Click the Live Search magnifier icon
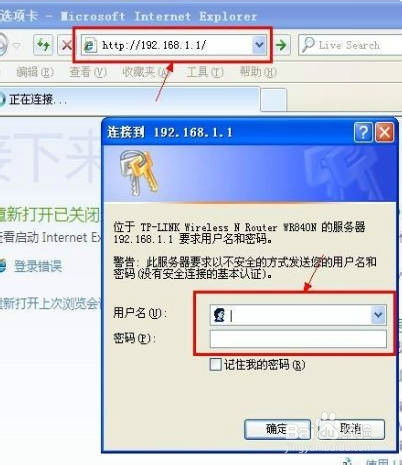Screen dimensions: 402x465 (308, 45)
